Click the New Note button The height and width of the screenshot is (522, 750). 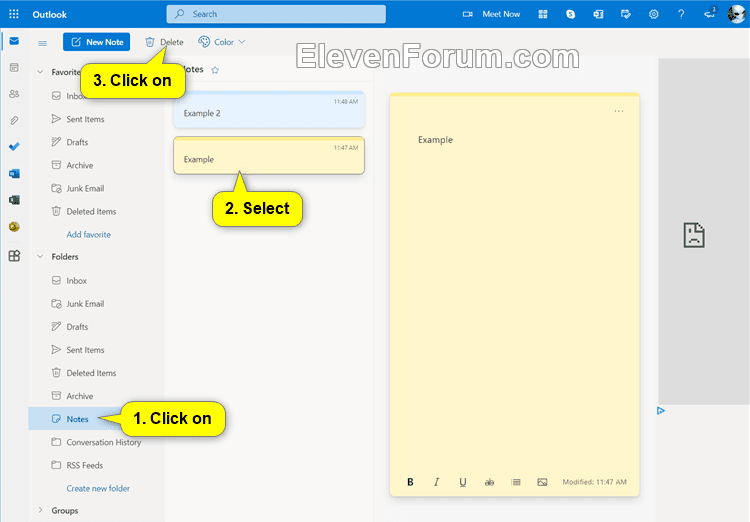coord(97,42)
